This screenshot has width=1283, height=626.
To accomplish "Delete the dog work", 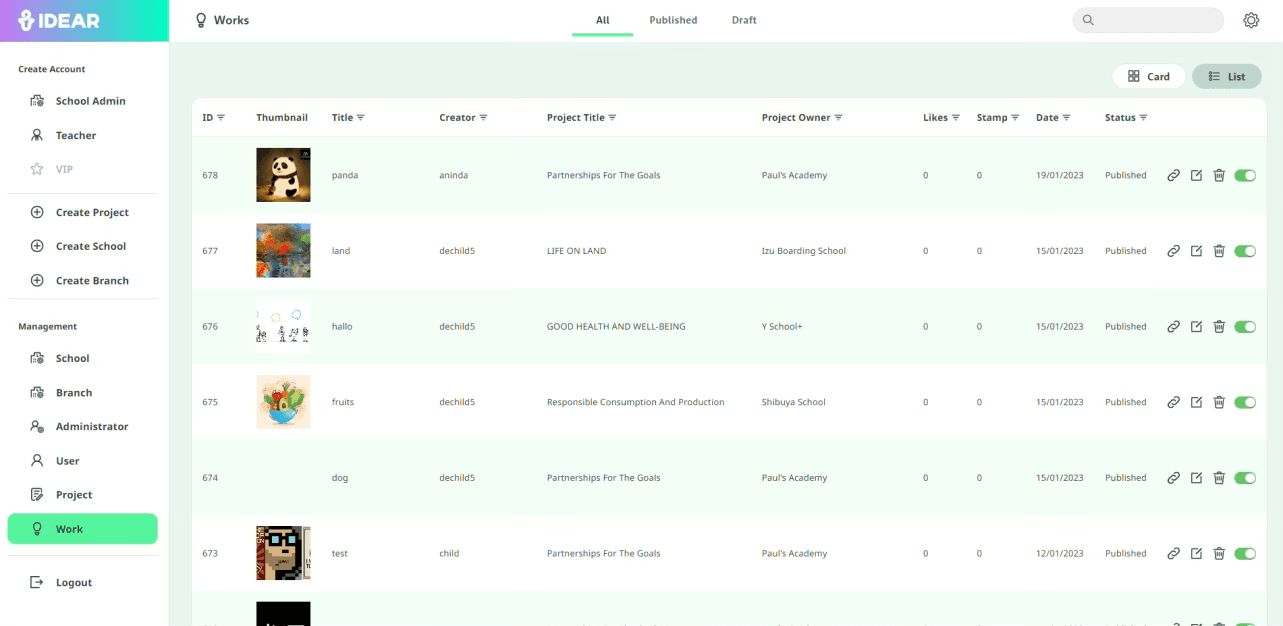I will [x=1219, y=478].
